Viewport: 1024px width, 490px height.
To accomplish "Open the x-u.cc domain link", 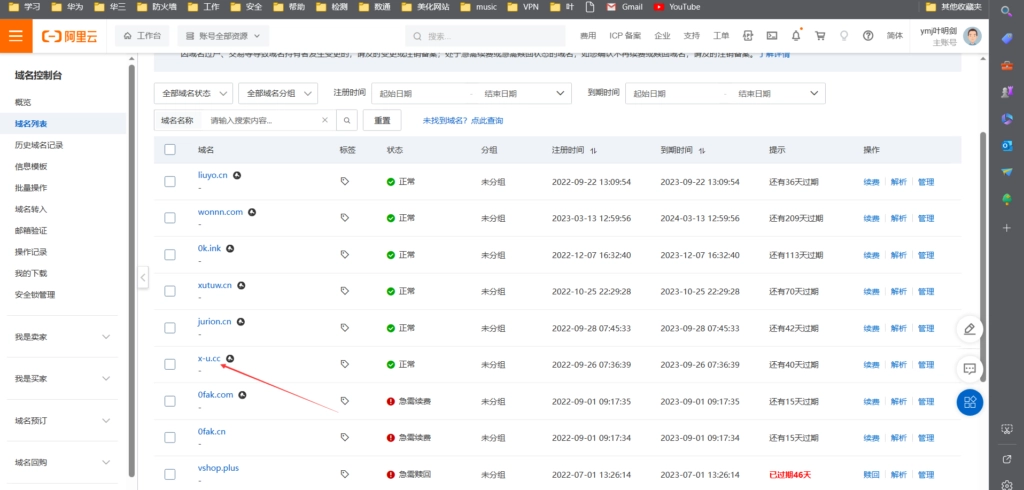I will (x=209, y=359).
